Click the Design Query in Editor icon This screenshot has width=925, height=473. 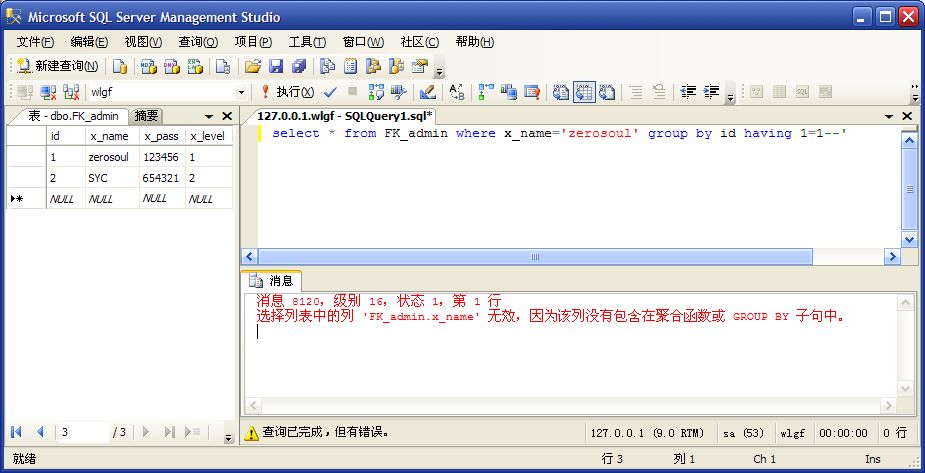click(x=428, y=92)
